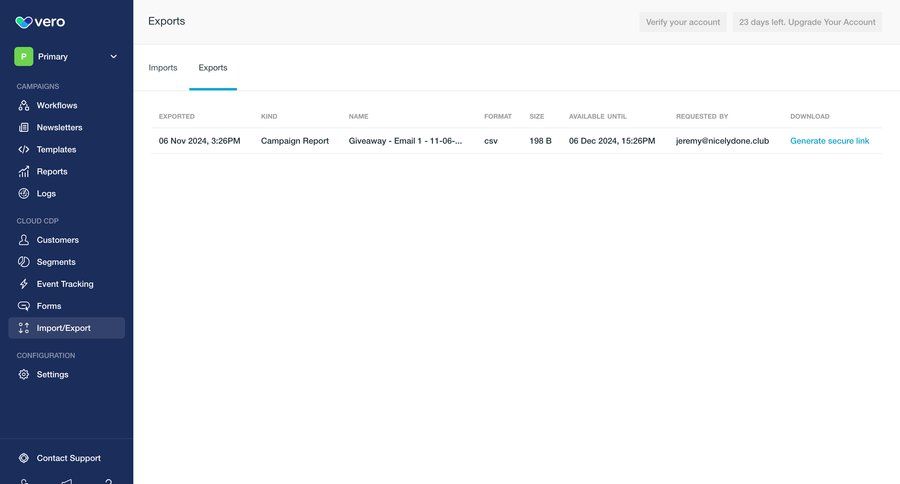This screenshot has width=900, height=484.
Task: Click the CAMPAIGNS section label
Action: tap(37, 87)
